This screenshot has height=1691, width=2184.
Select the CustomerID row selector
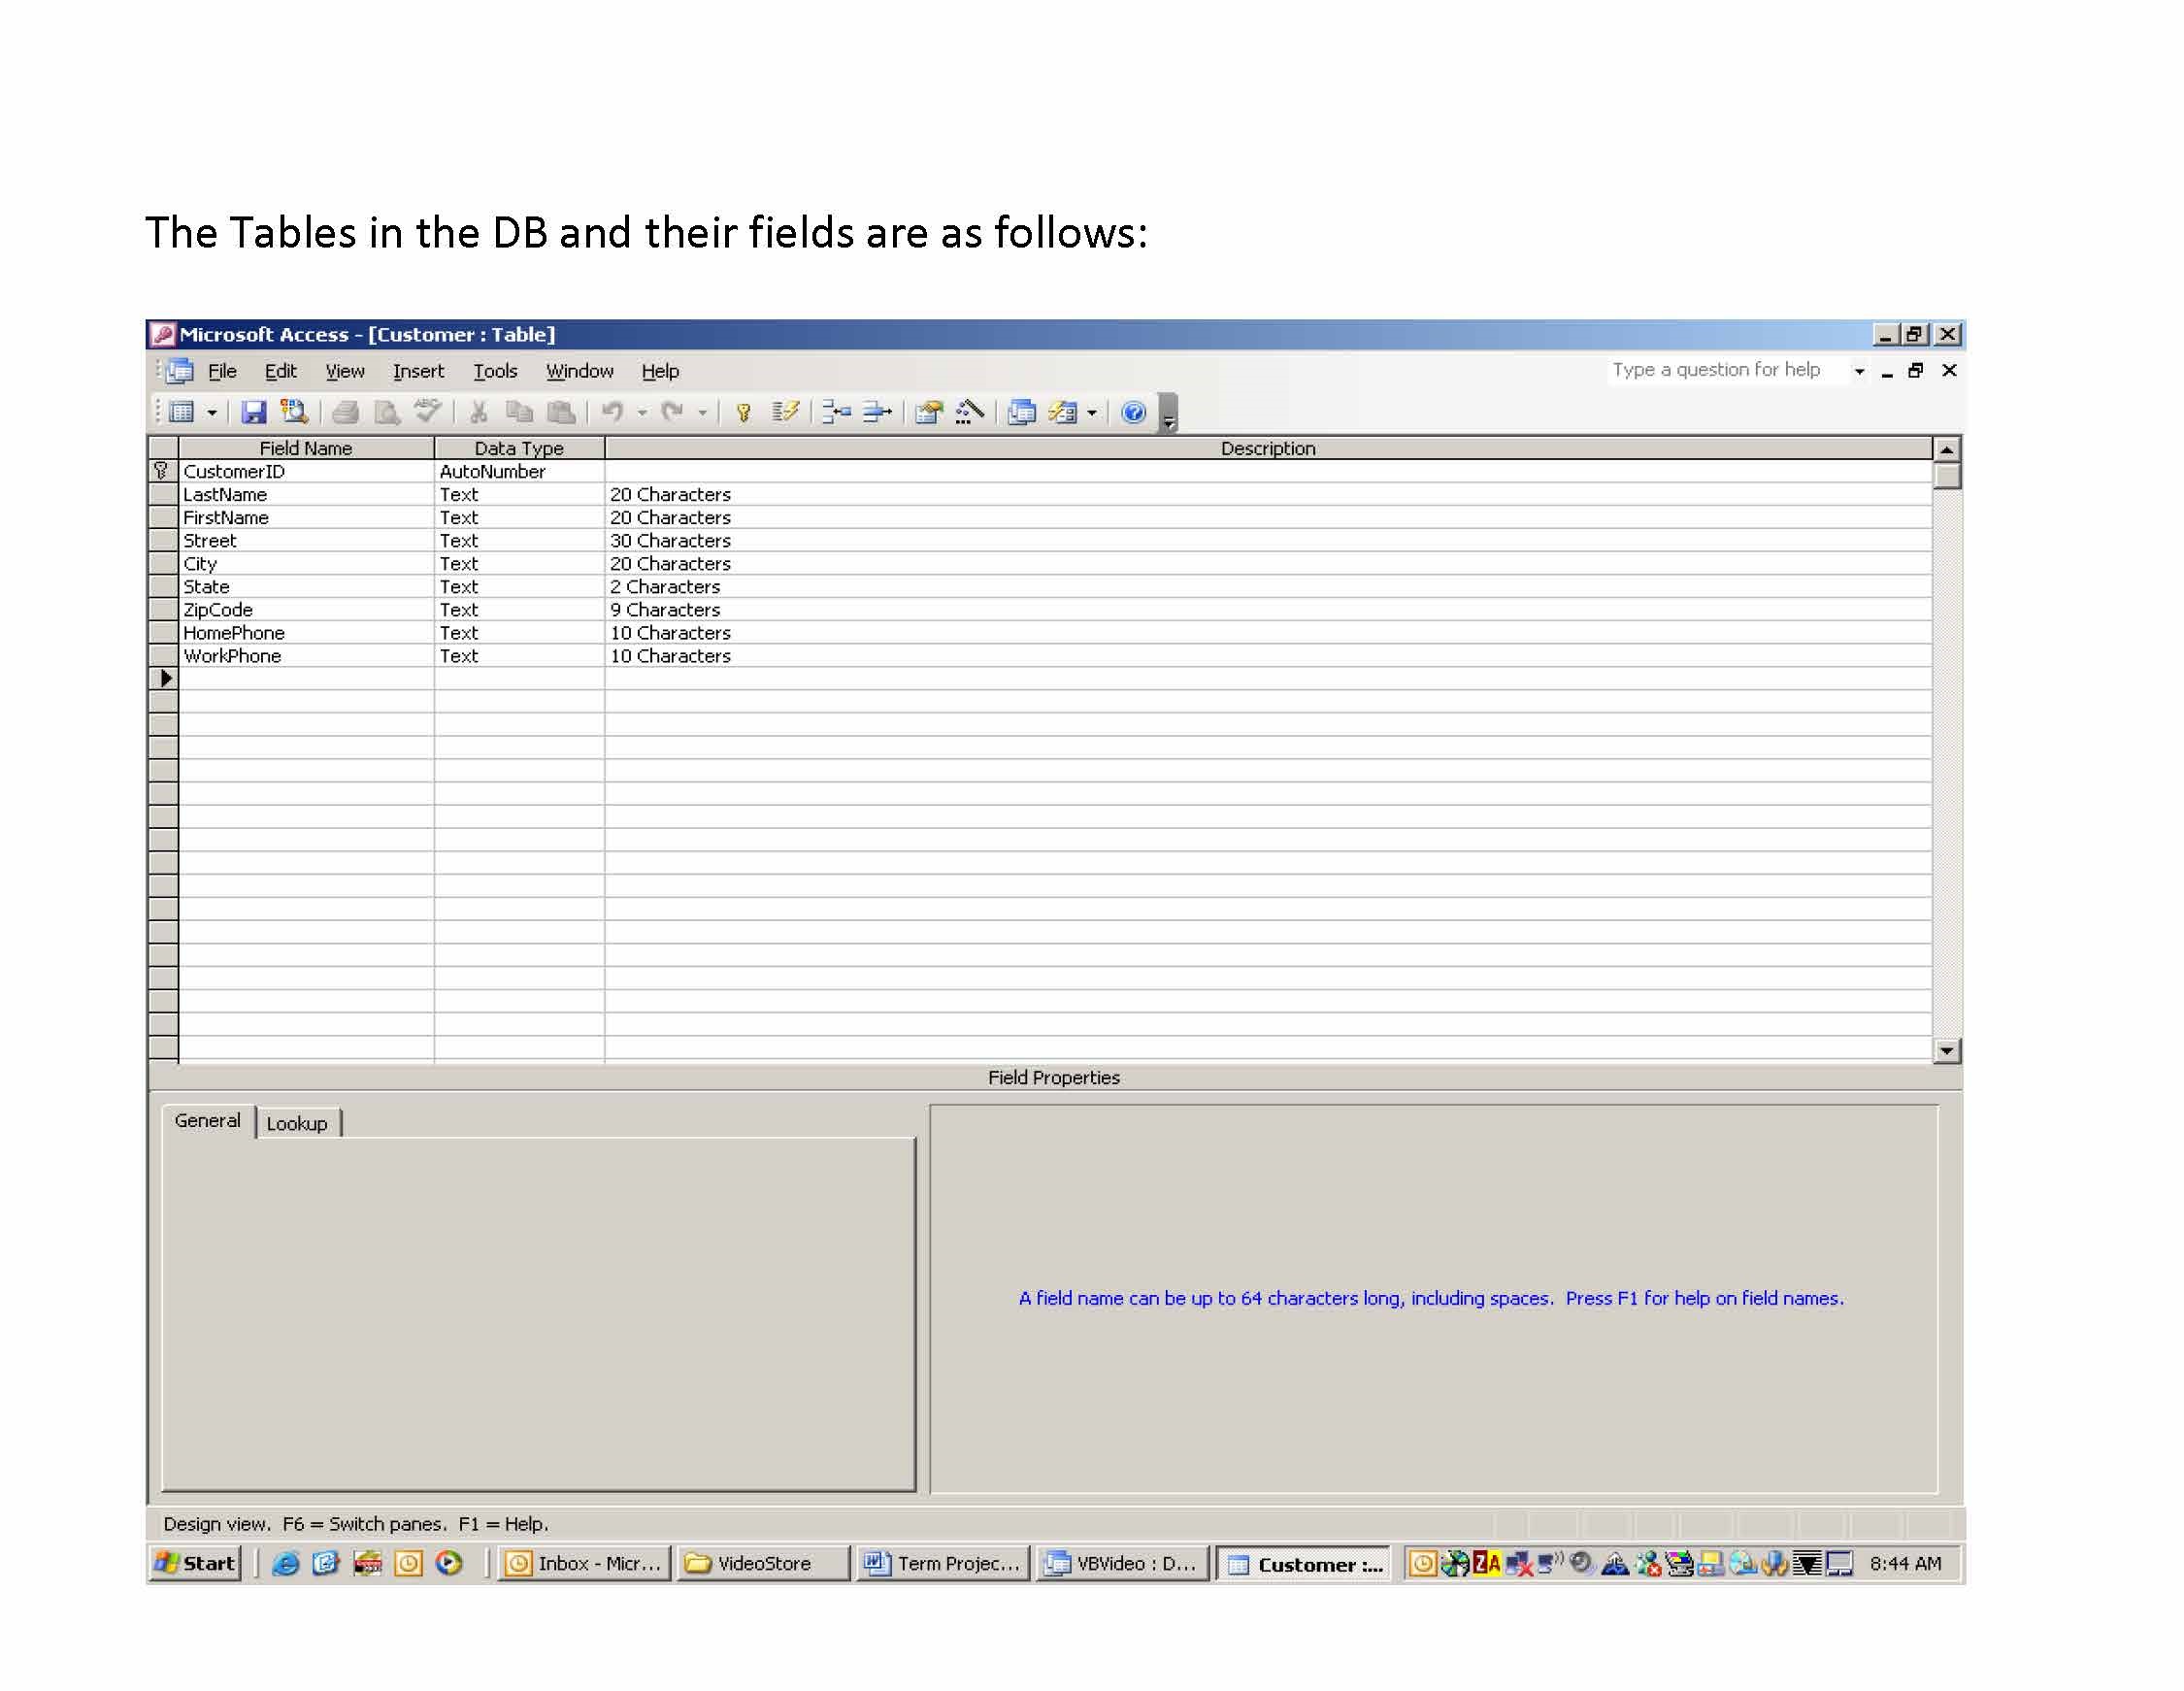pyautogui.click(x=162, y=471)
